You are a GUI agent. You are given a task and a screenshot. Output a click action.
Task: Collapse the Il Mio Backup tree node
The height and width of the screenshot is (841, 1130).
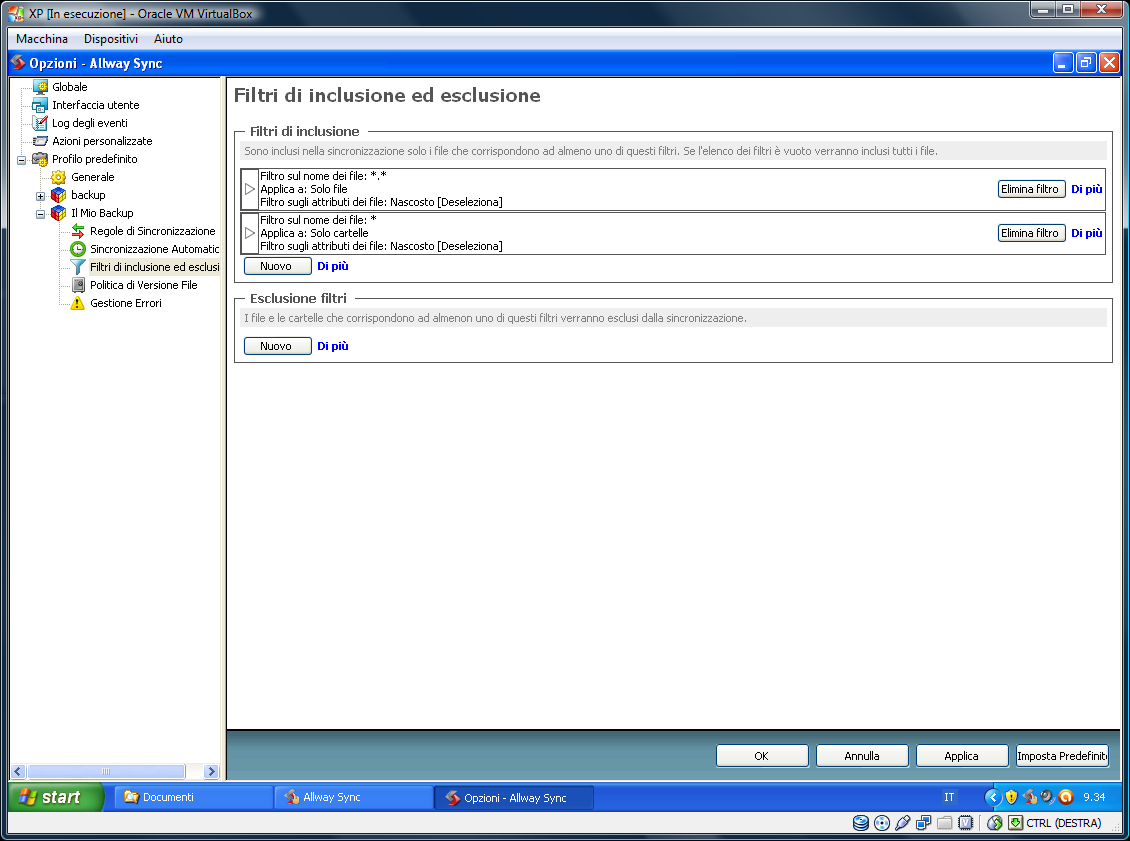pyautogui.click(x=40, y=214)
